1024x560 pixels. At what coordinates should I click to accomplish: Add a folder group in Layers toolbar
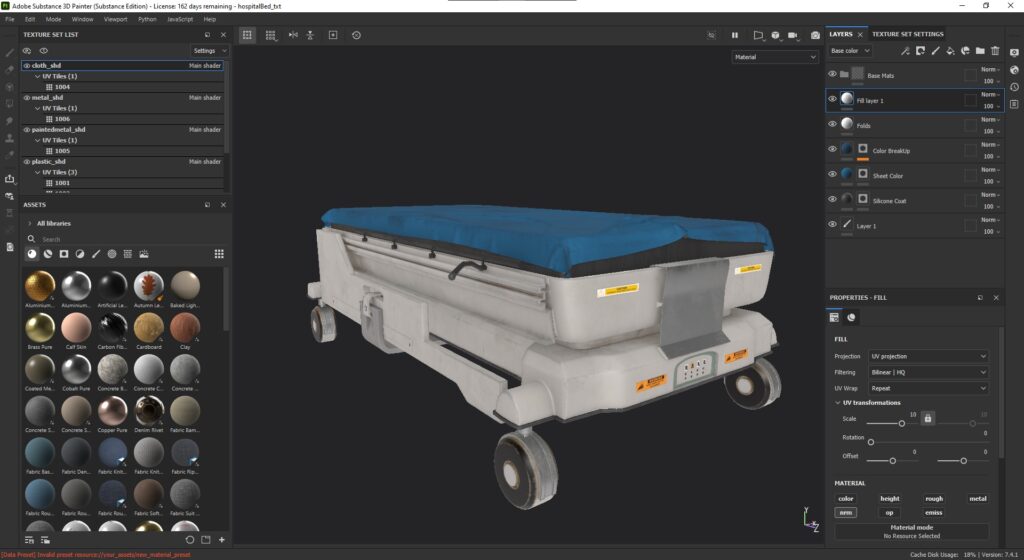(980, 51)
